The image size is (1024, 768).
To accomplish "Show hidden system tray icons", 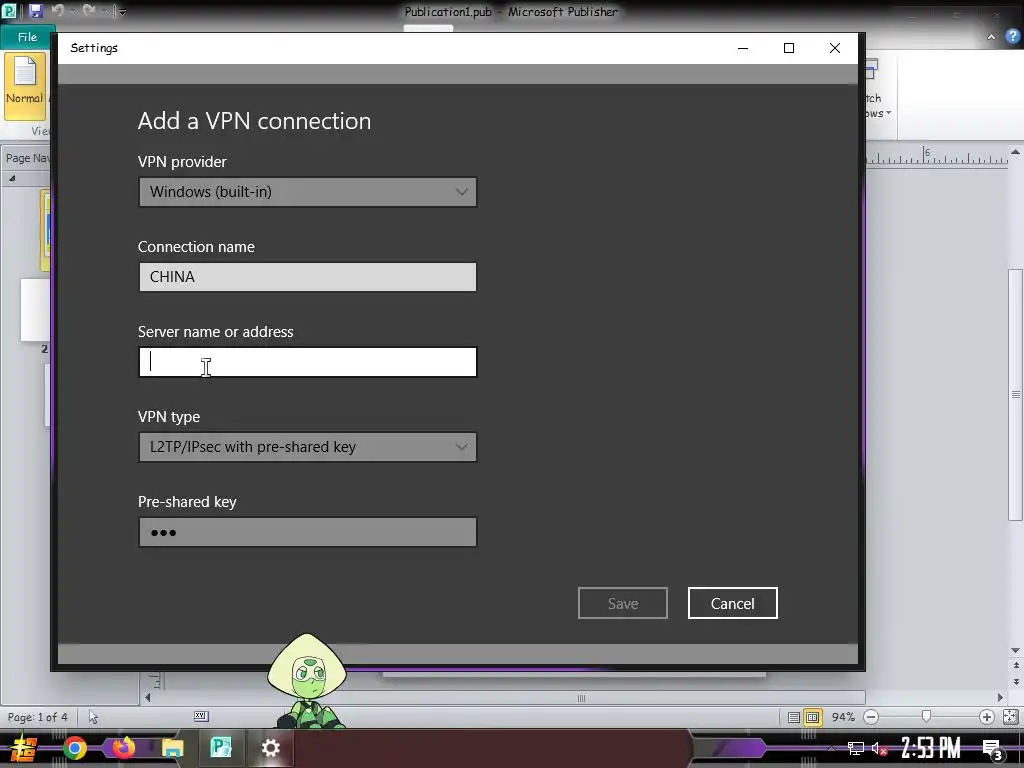I will (x=831, y=748).
